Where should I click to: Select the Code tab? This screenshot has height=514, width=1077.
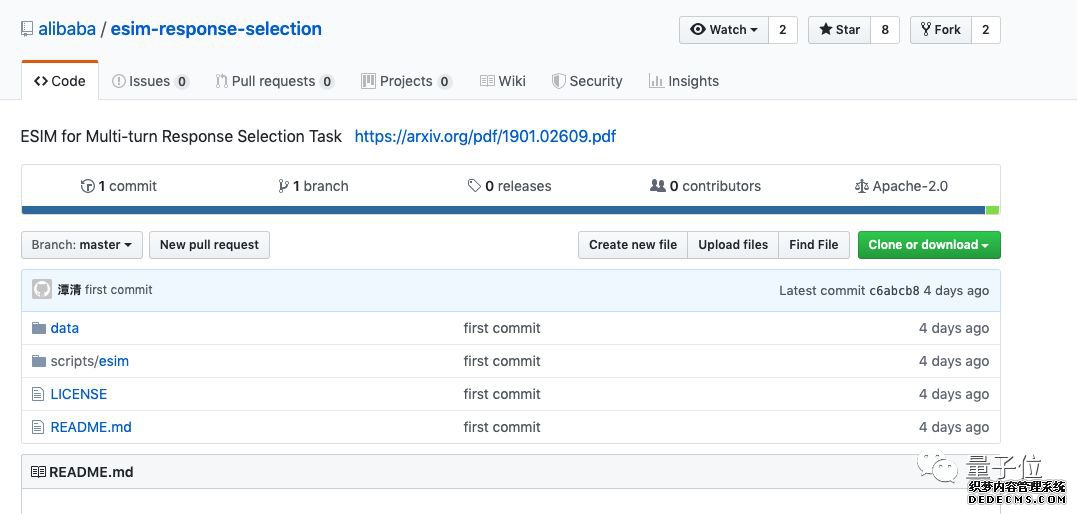click(60, 81)
